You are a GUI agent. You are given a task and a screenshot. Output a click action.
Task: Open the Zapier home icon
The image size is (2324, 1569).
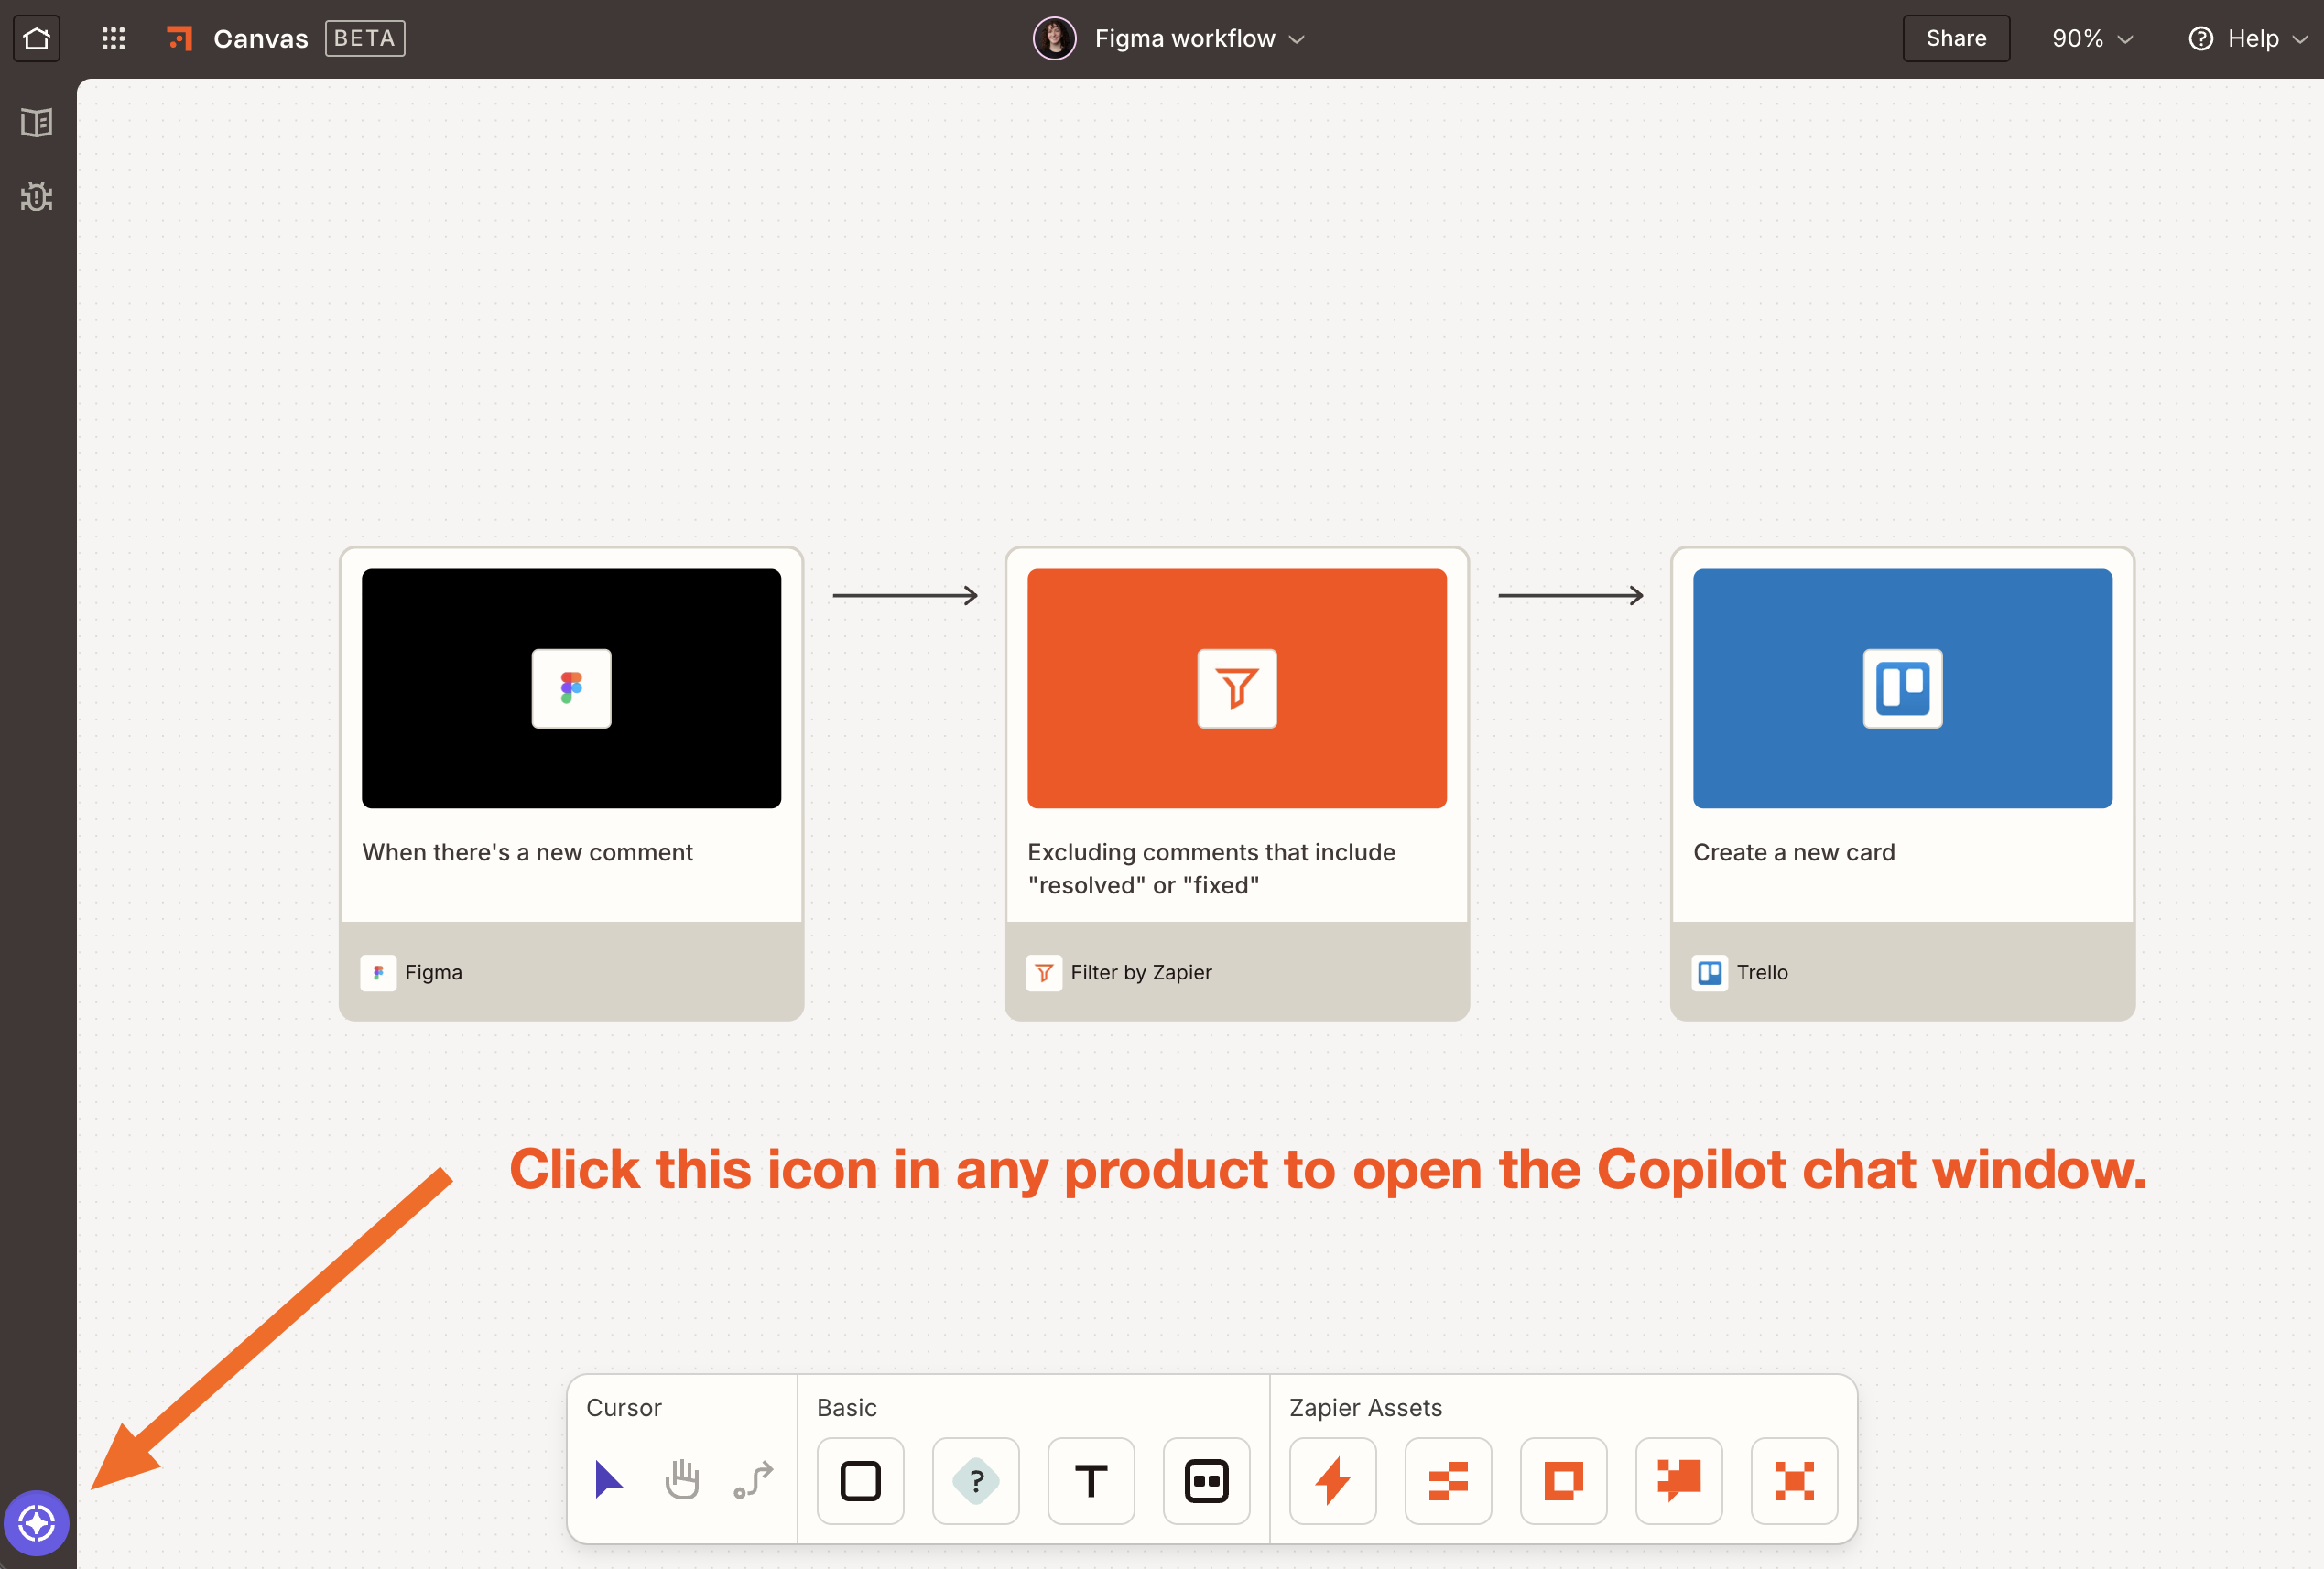[37, 39]
